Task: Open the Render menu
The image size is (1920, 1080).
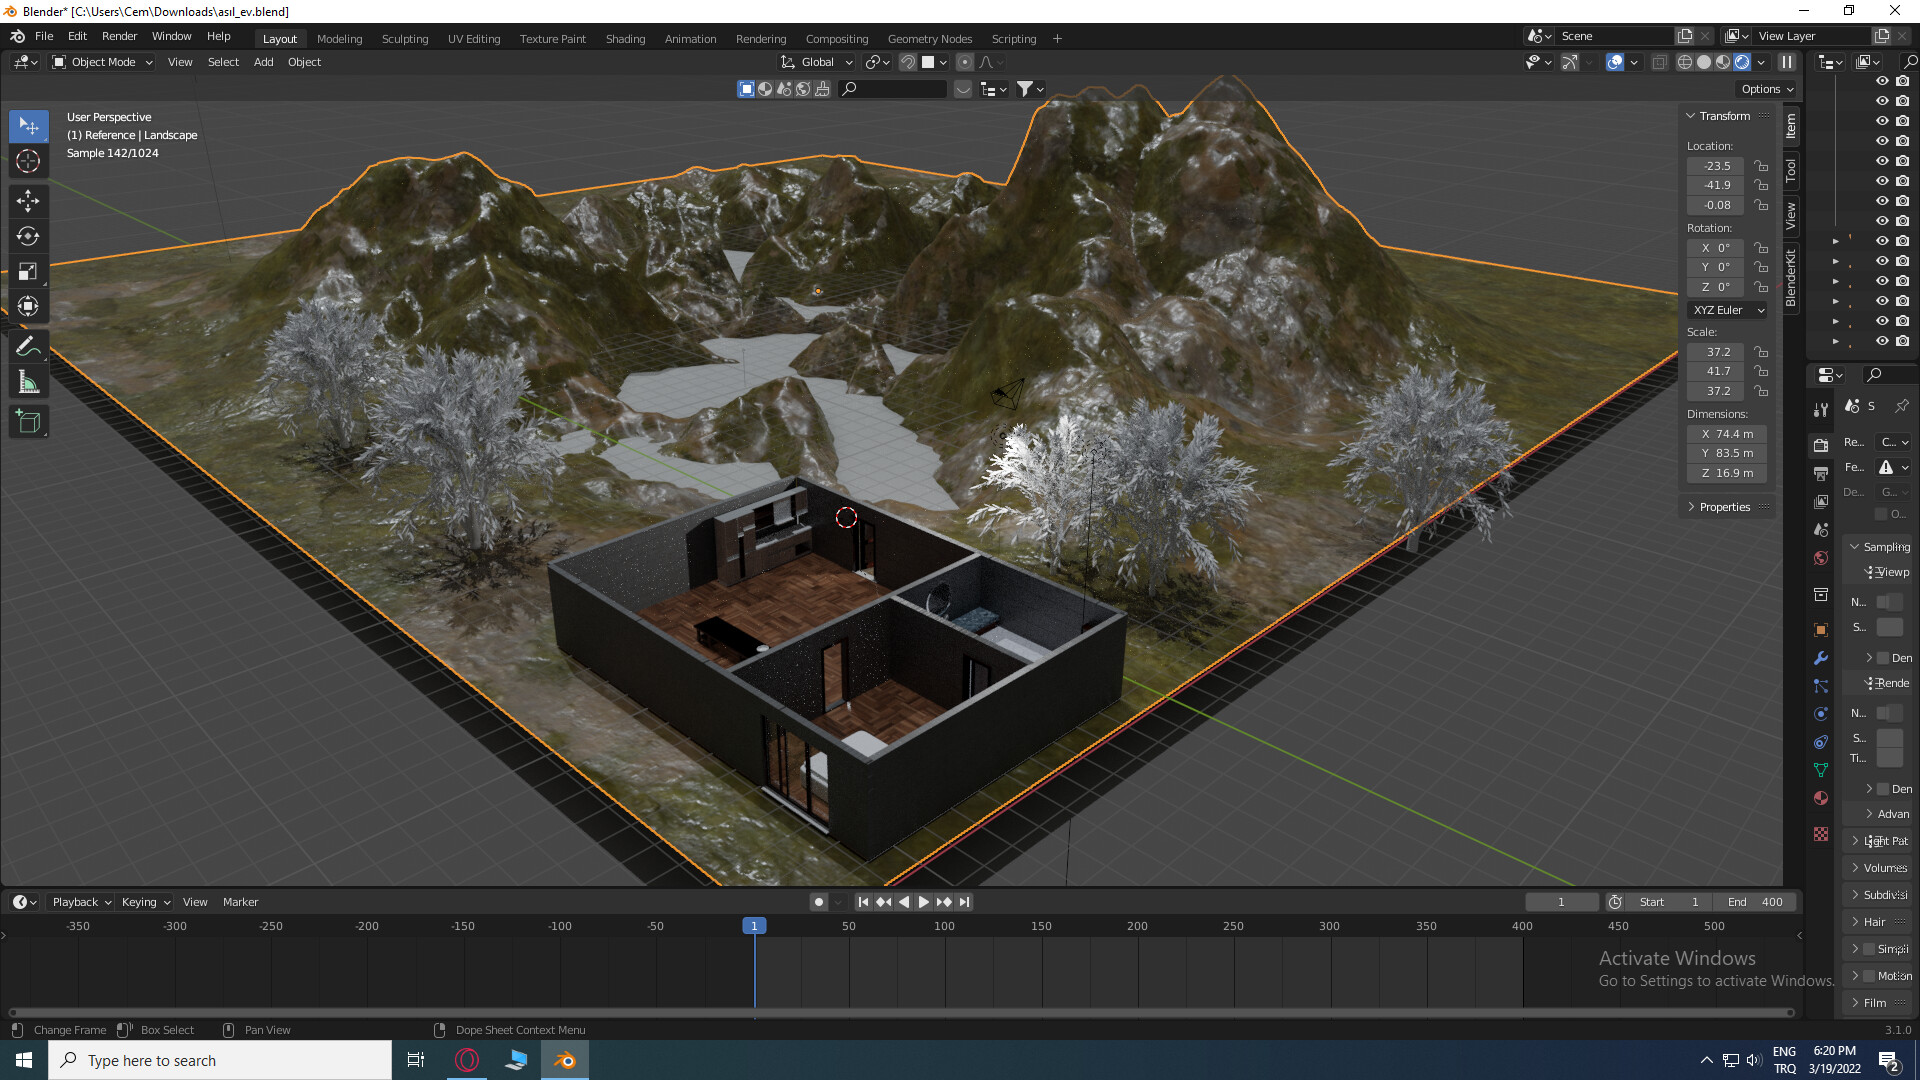Action: click(119, 36)
